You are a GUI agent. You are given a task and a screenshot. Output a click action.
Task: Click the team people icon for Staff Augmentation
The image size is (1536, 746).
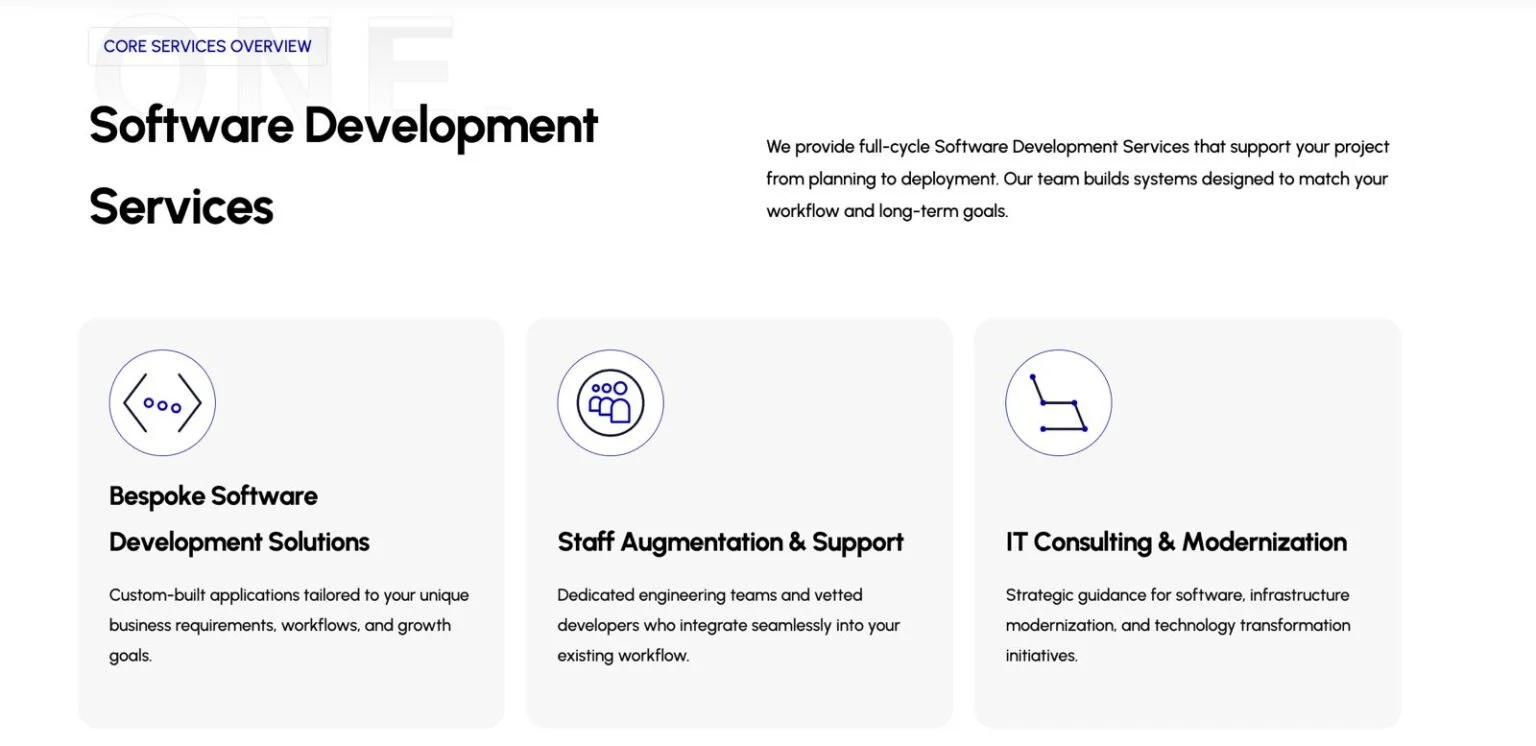pos(610,403)
